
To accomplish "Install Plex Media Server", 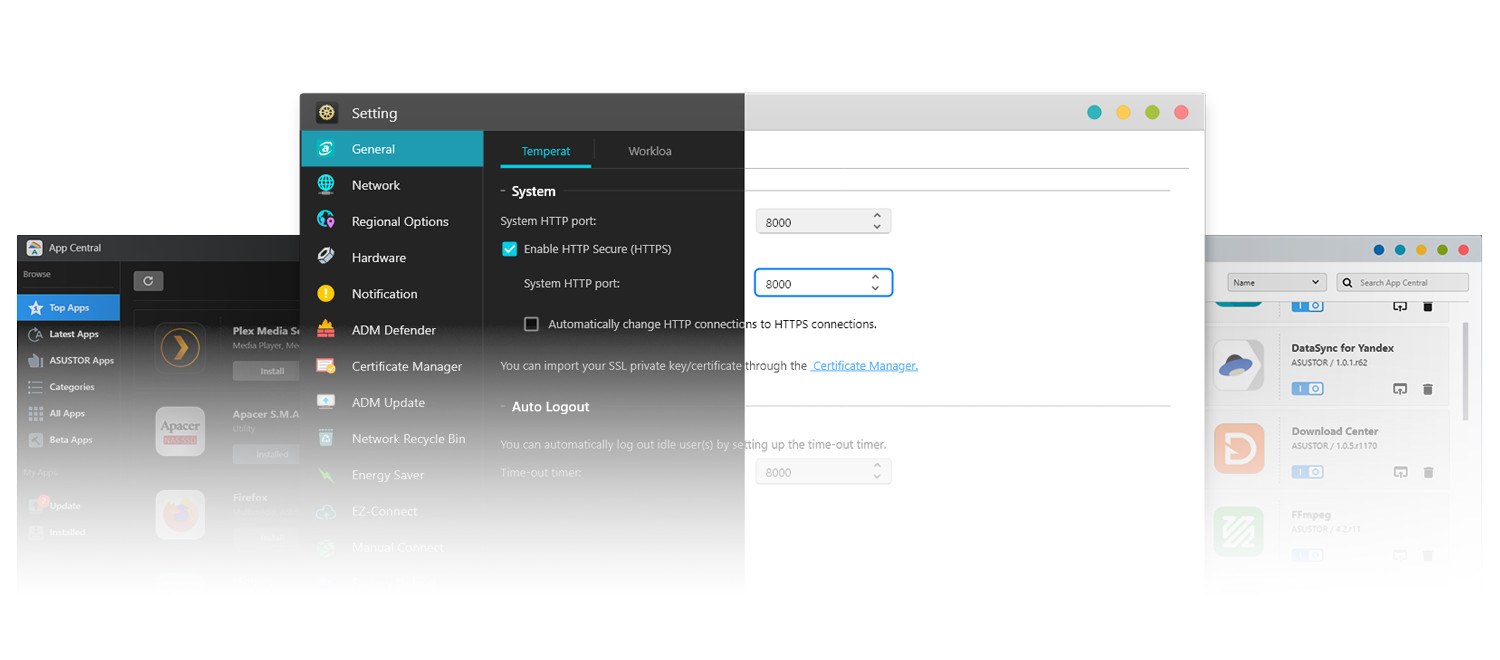I will coord(267,370).
